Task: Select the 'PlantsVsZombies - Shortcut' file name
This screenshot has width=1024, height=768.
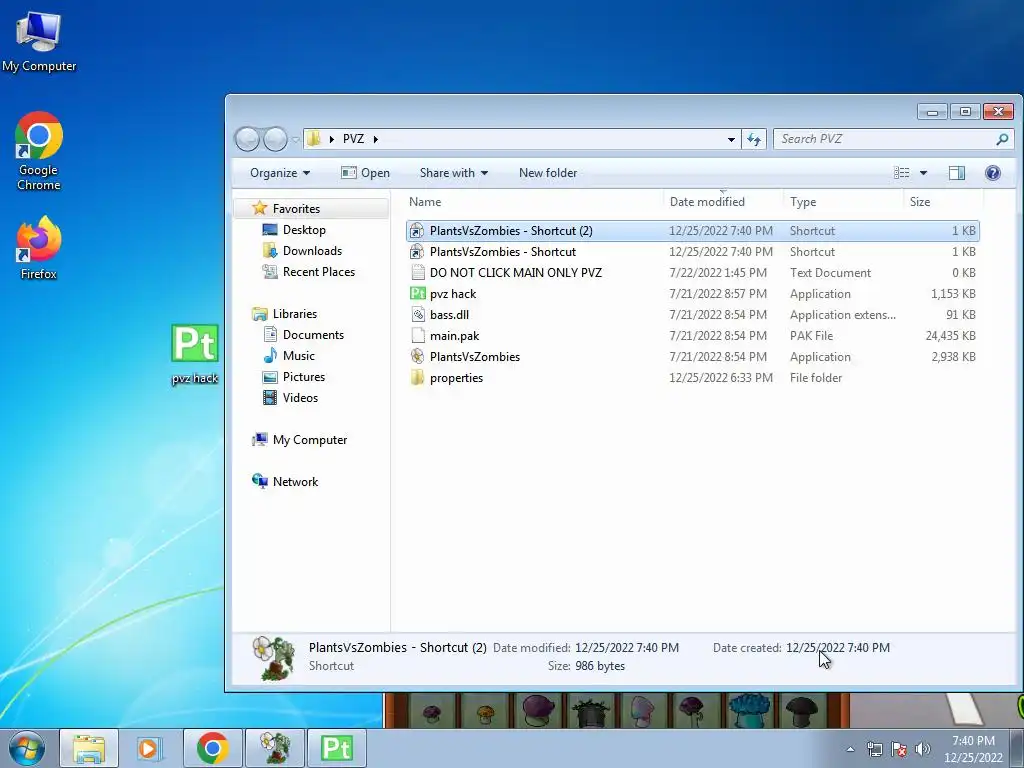Action: (x=503, y=251)
